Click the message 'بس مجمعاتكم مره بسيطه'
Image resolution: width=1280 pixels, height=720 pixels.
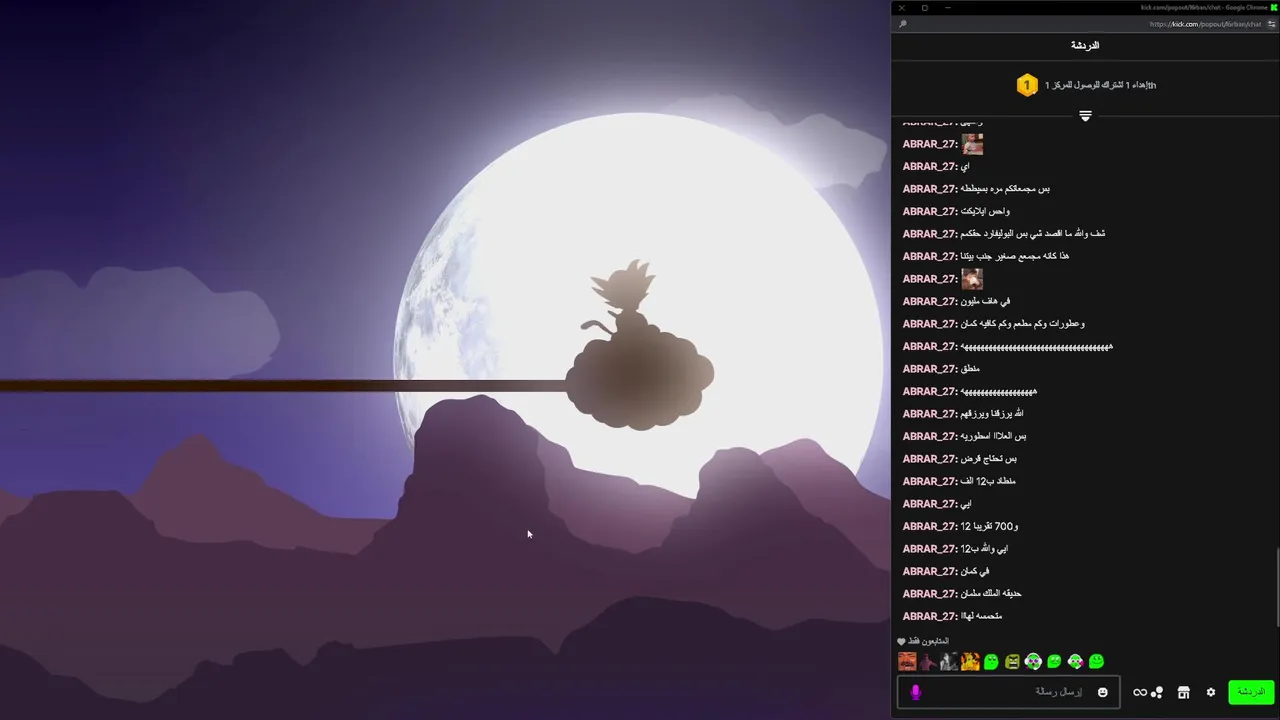pos(1005,189)
